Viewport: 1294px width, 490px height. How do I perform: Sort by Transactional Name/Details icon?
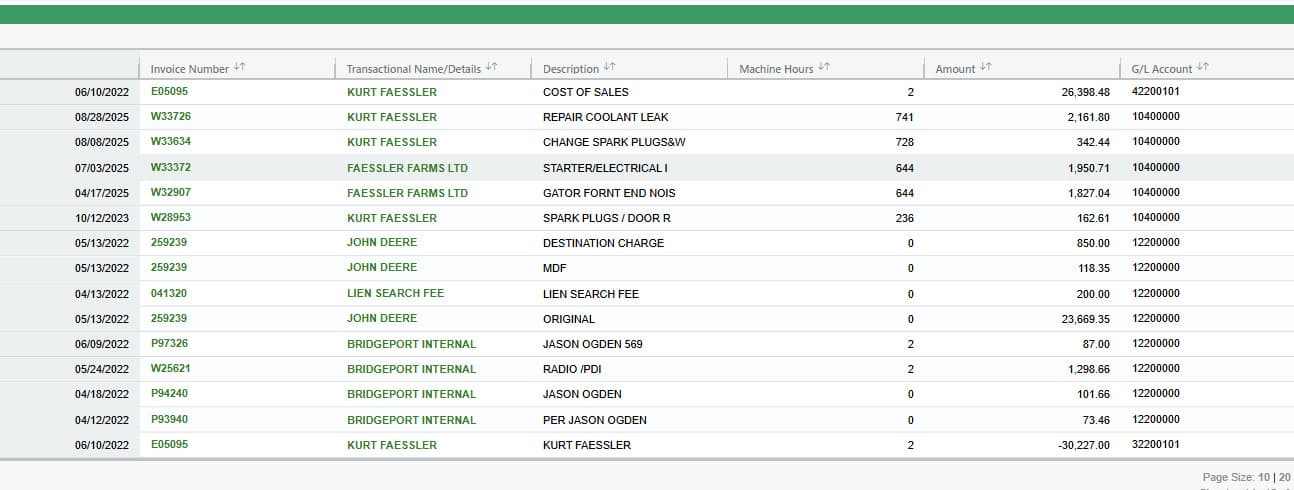(491, 68)
